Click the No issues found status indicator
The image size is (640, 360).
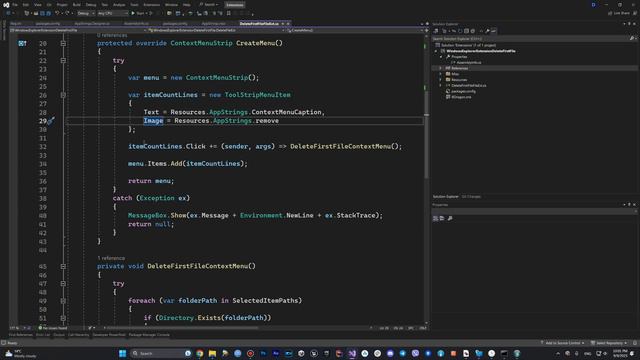pos(53,328)
